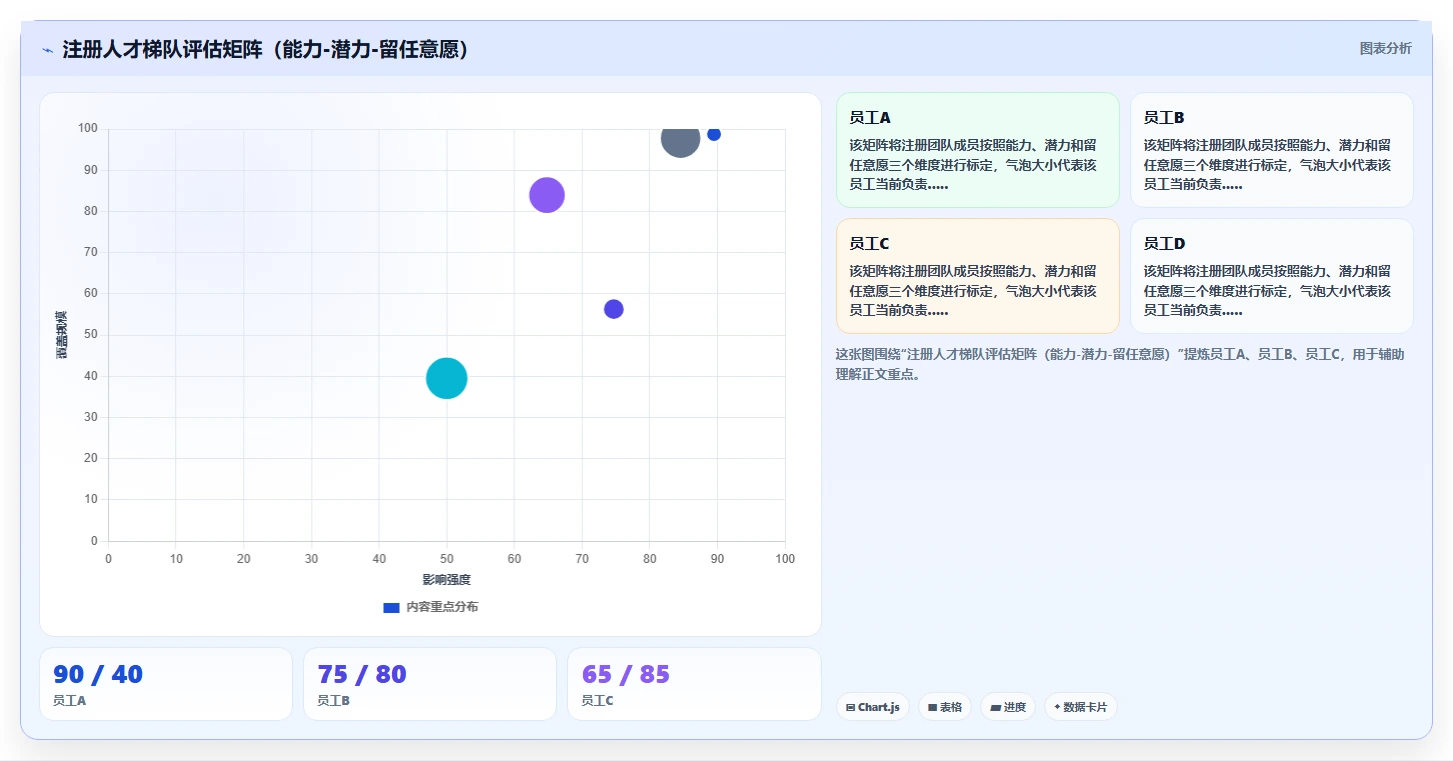Click the 75 / 80 stat card

click(x=430, y=684)
